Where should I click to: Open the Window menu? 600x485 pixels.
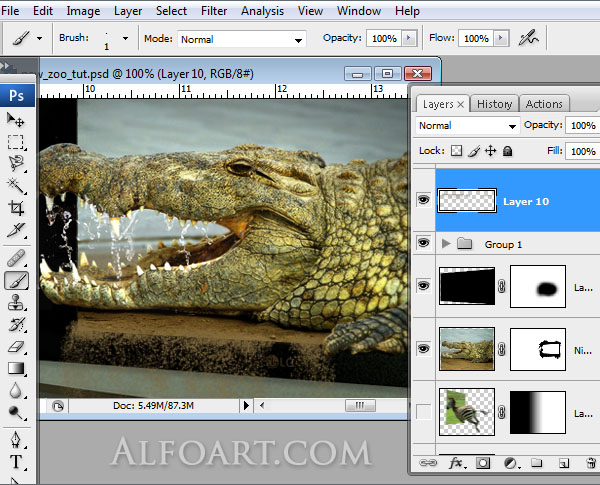tap(359, 11)
